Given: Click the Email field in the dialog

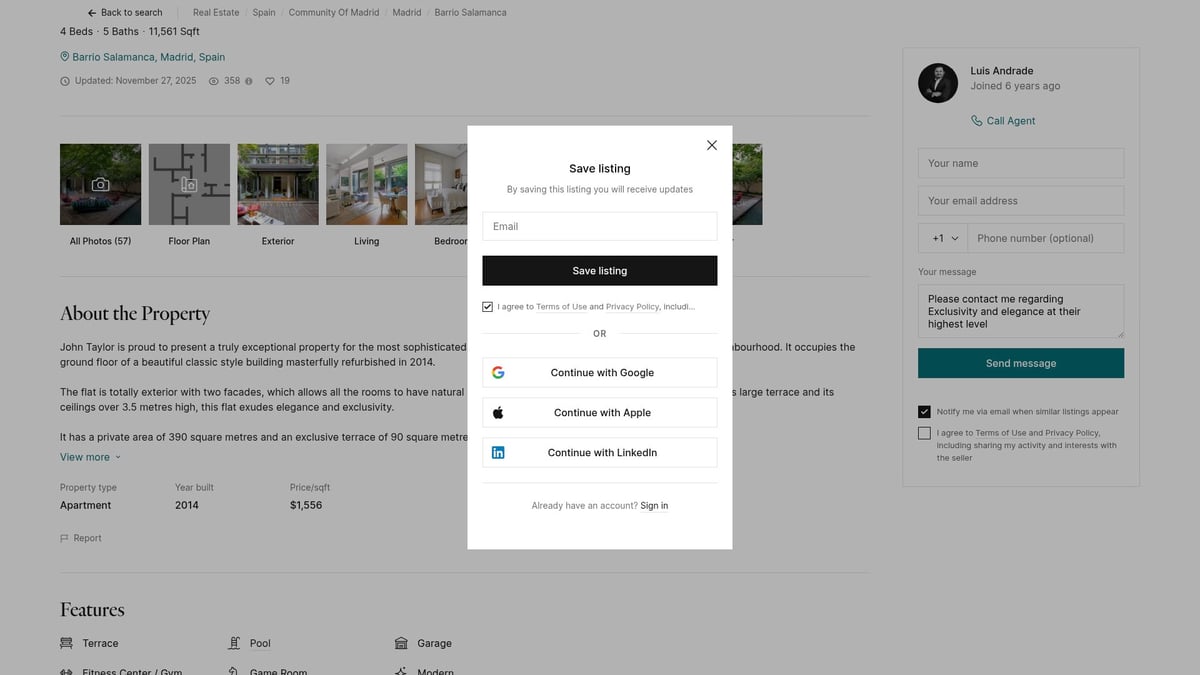Looking at the screenshot, I should (x=600, y=226).
